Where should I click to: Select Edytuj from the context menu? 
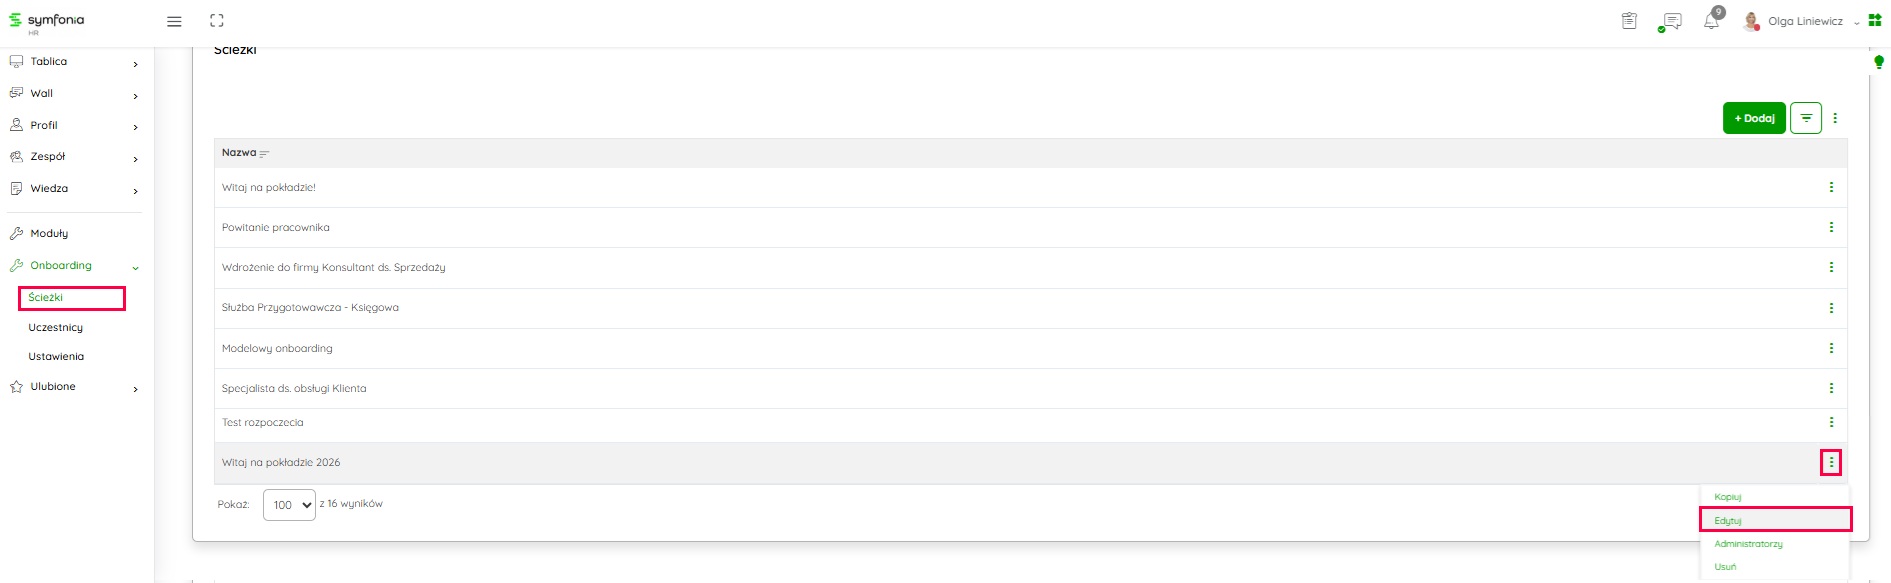1728,520
